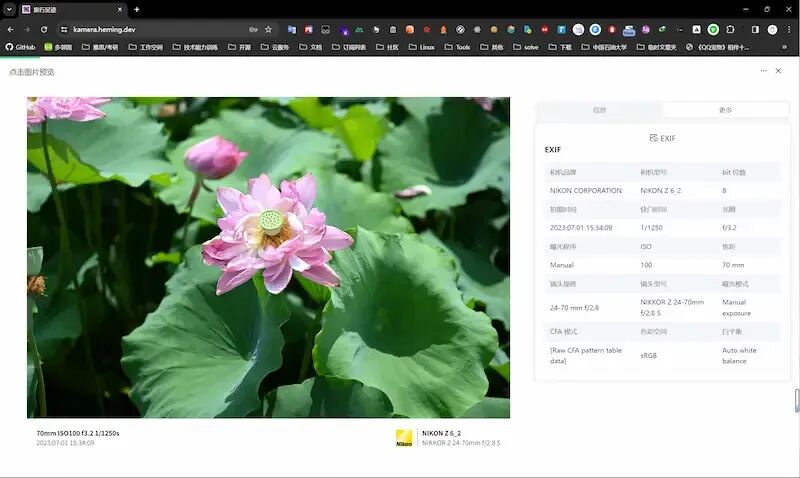Open the Chrome profile avatar

coord(772,30)
